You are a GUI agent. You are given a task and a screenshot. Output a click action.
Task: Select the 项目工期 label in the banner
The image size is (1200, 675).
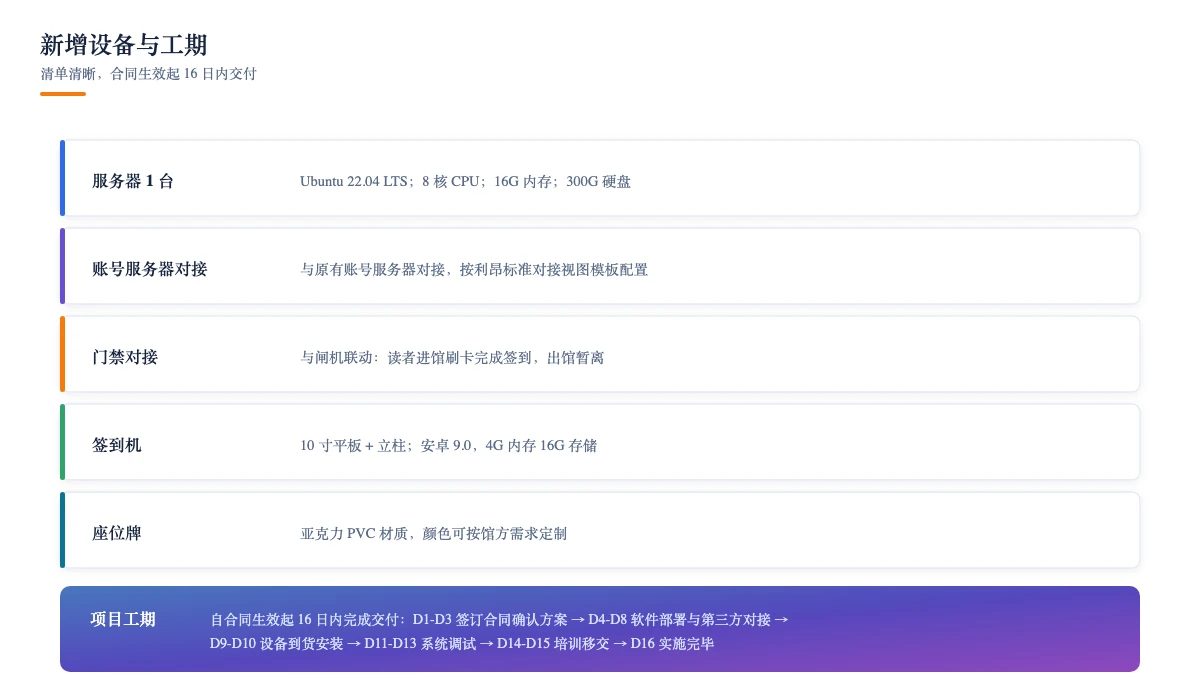click(123, 619)
